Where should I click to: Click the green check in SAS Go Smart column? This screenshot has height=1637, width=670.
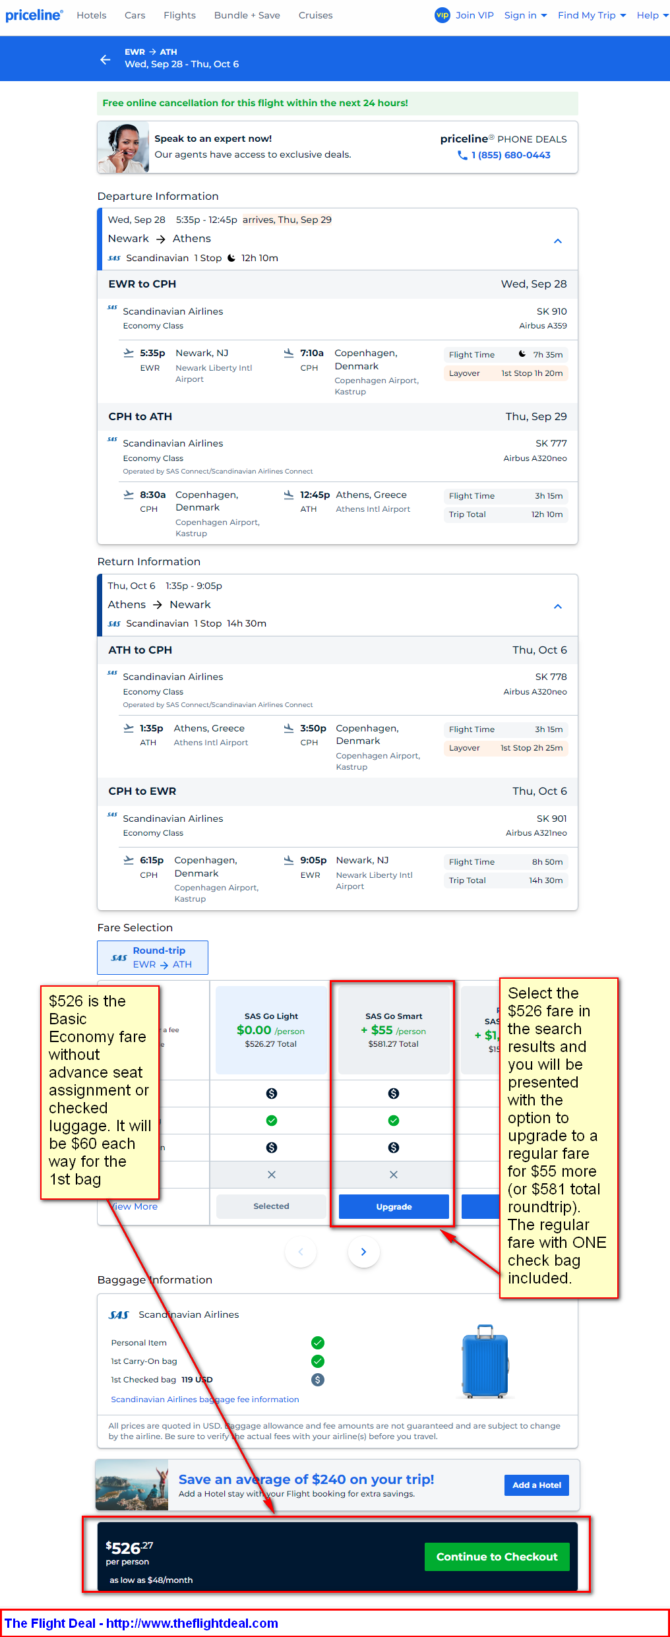tap(393, 1120)
